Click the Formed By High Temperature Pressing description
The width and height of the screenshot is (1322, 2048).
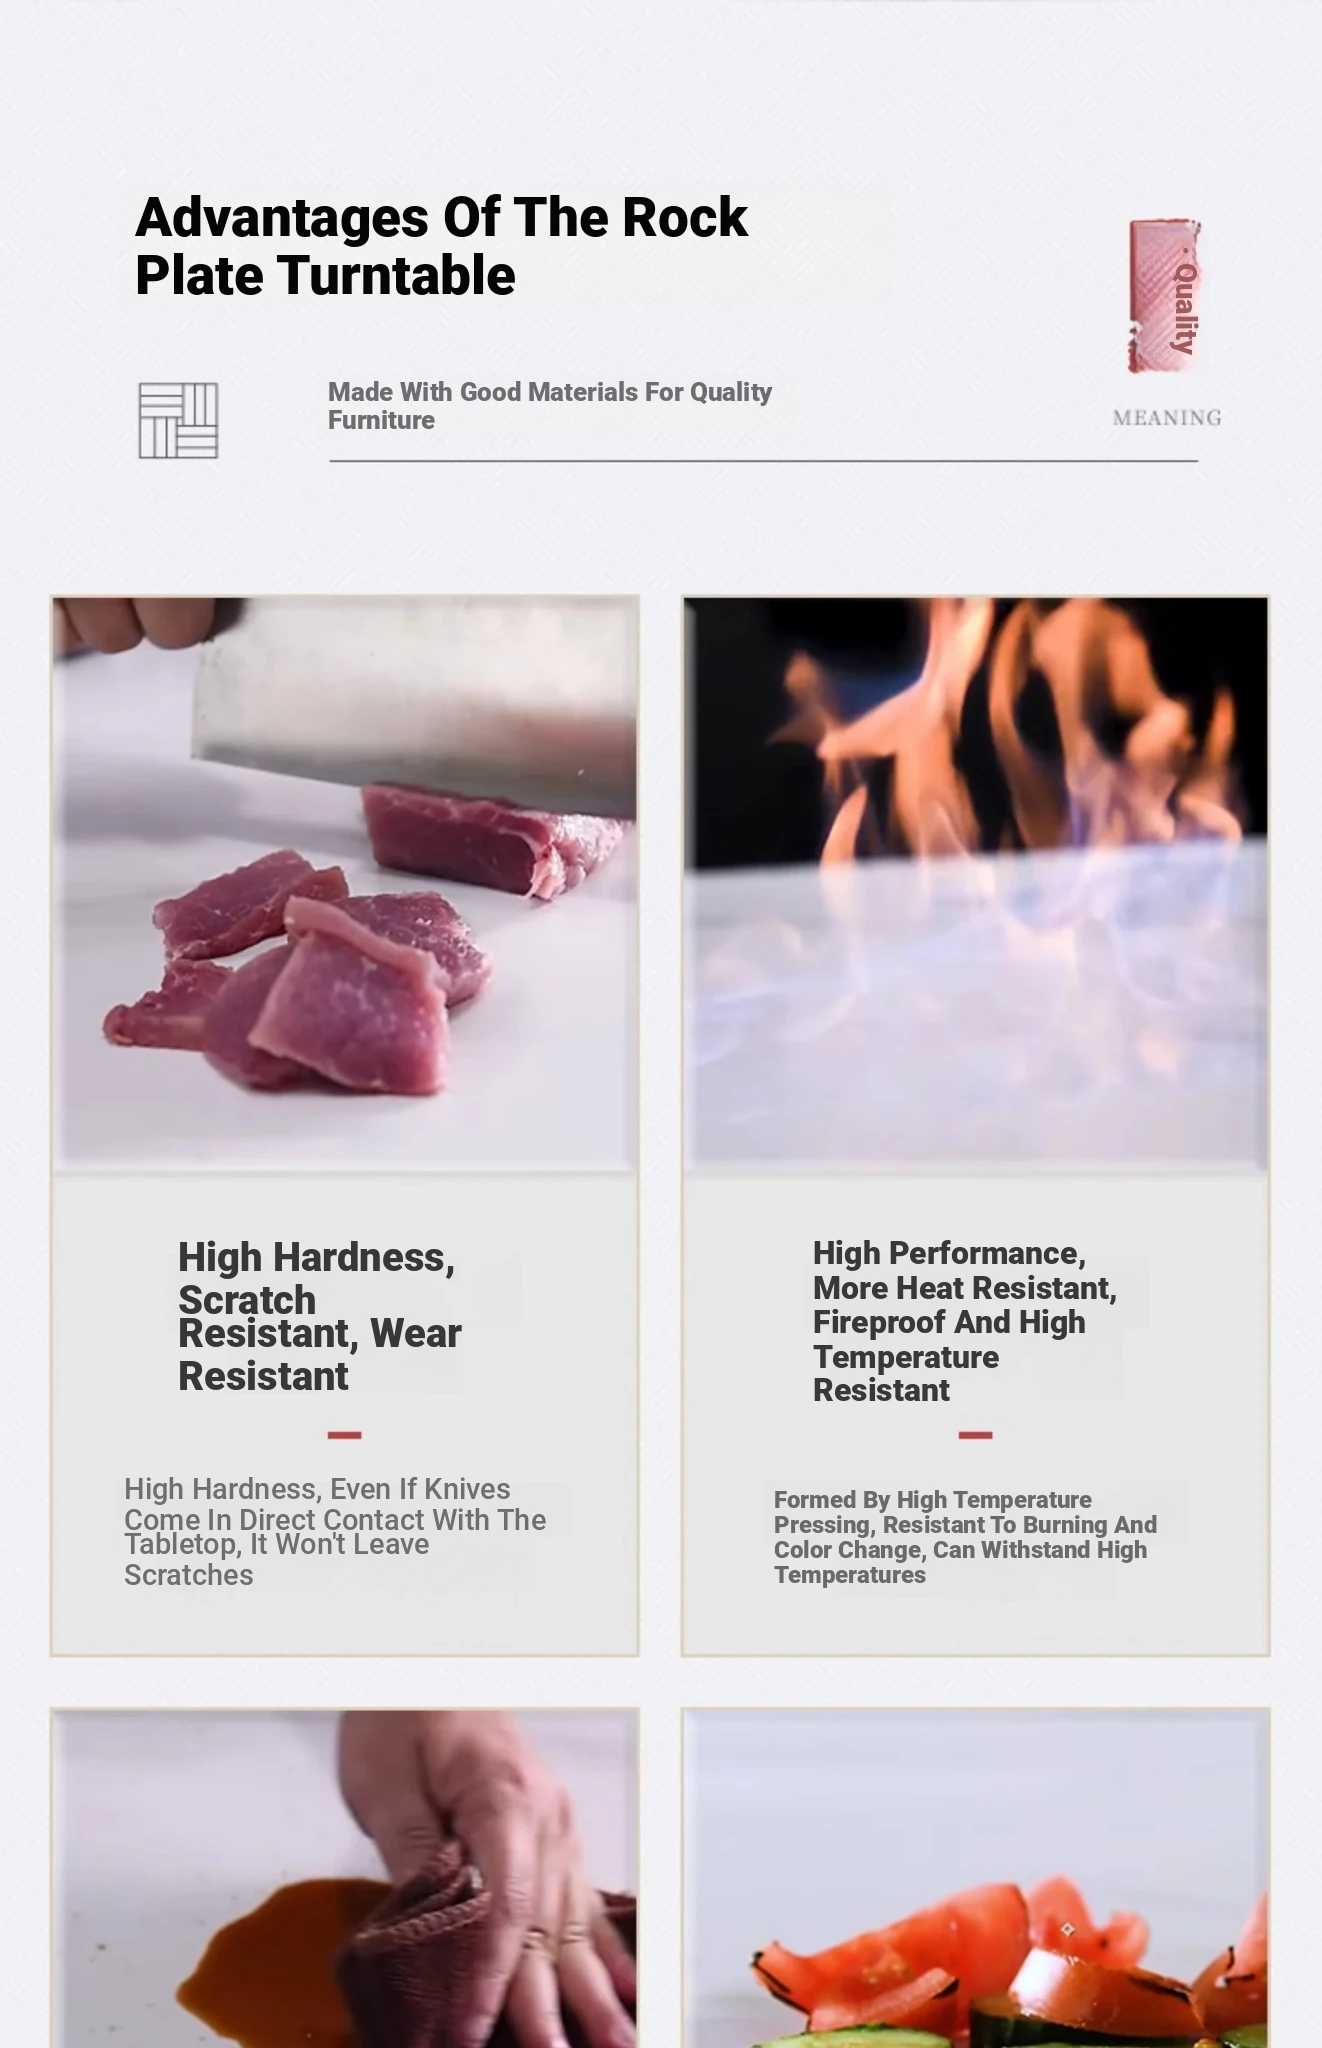click(x=965, y=1537)
